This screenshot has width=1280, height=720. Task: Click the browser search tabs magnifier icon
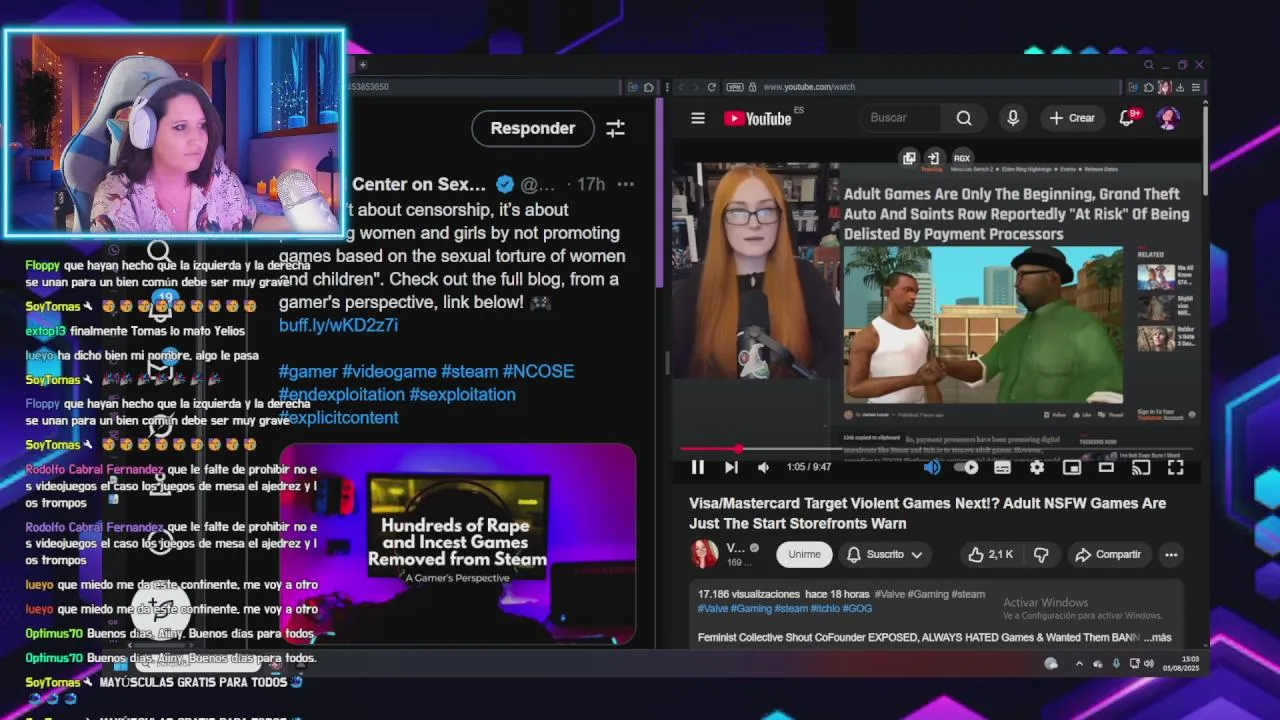pos(1149,65)
